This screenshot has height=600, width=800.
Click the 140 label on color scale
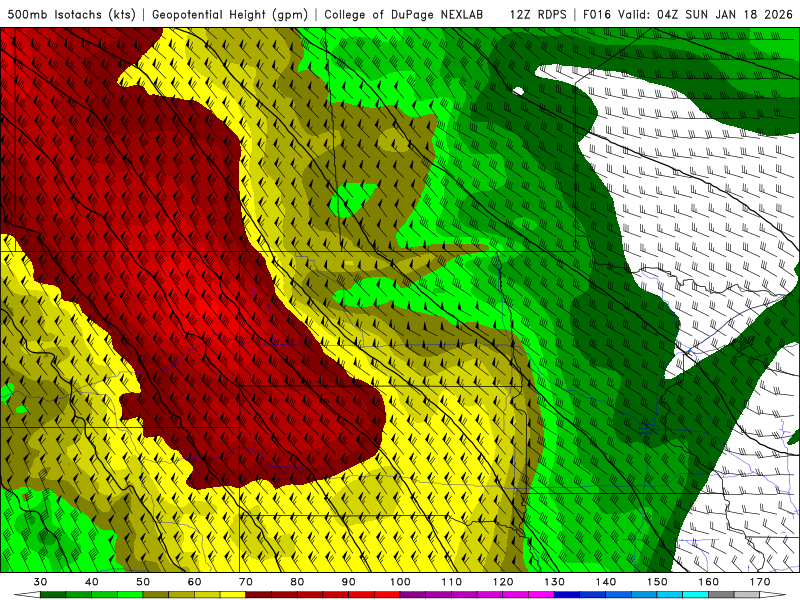coord(606,582)
